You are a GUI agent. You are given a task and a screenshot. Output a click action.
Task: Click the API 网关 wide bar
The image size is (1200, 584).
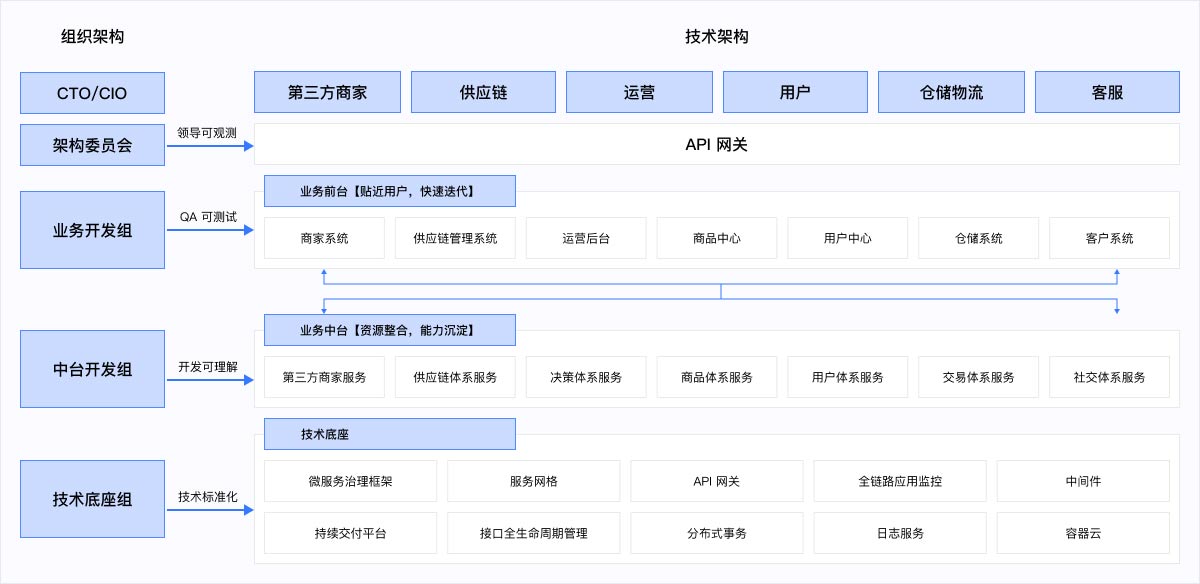(716, 145)
